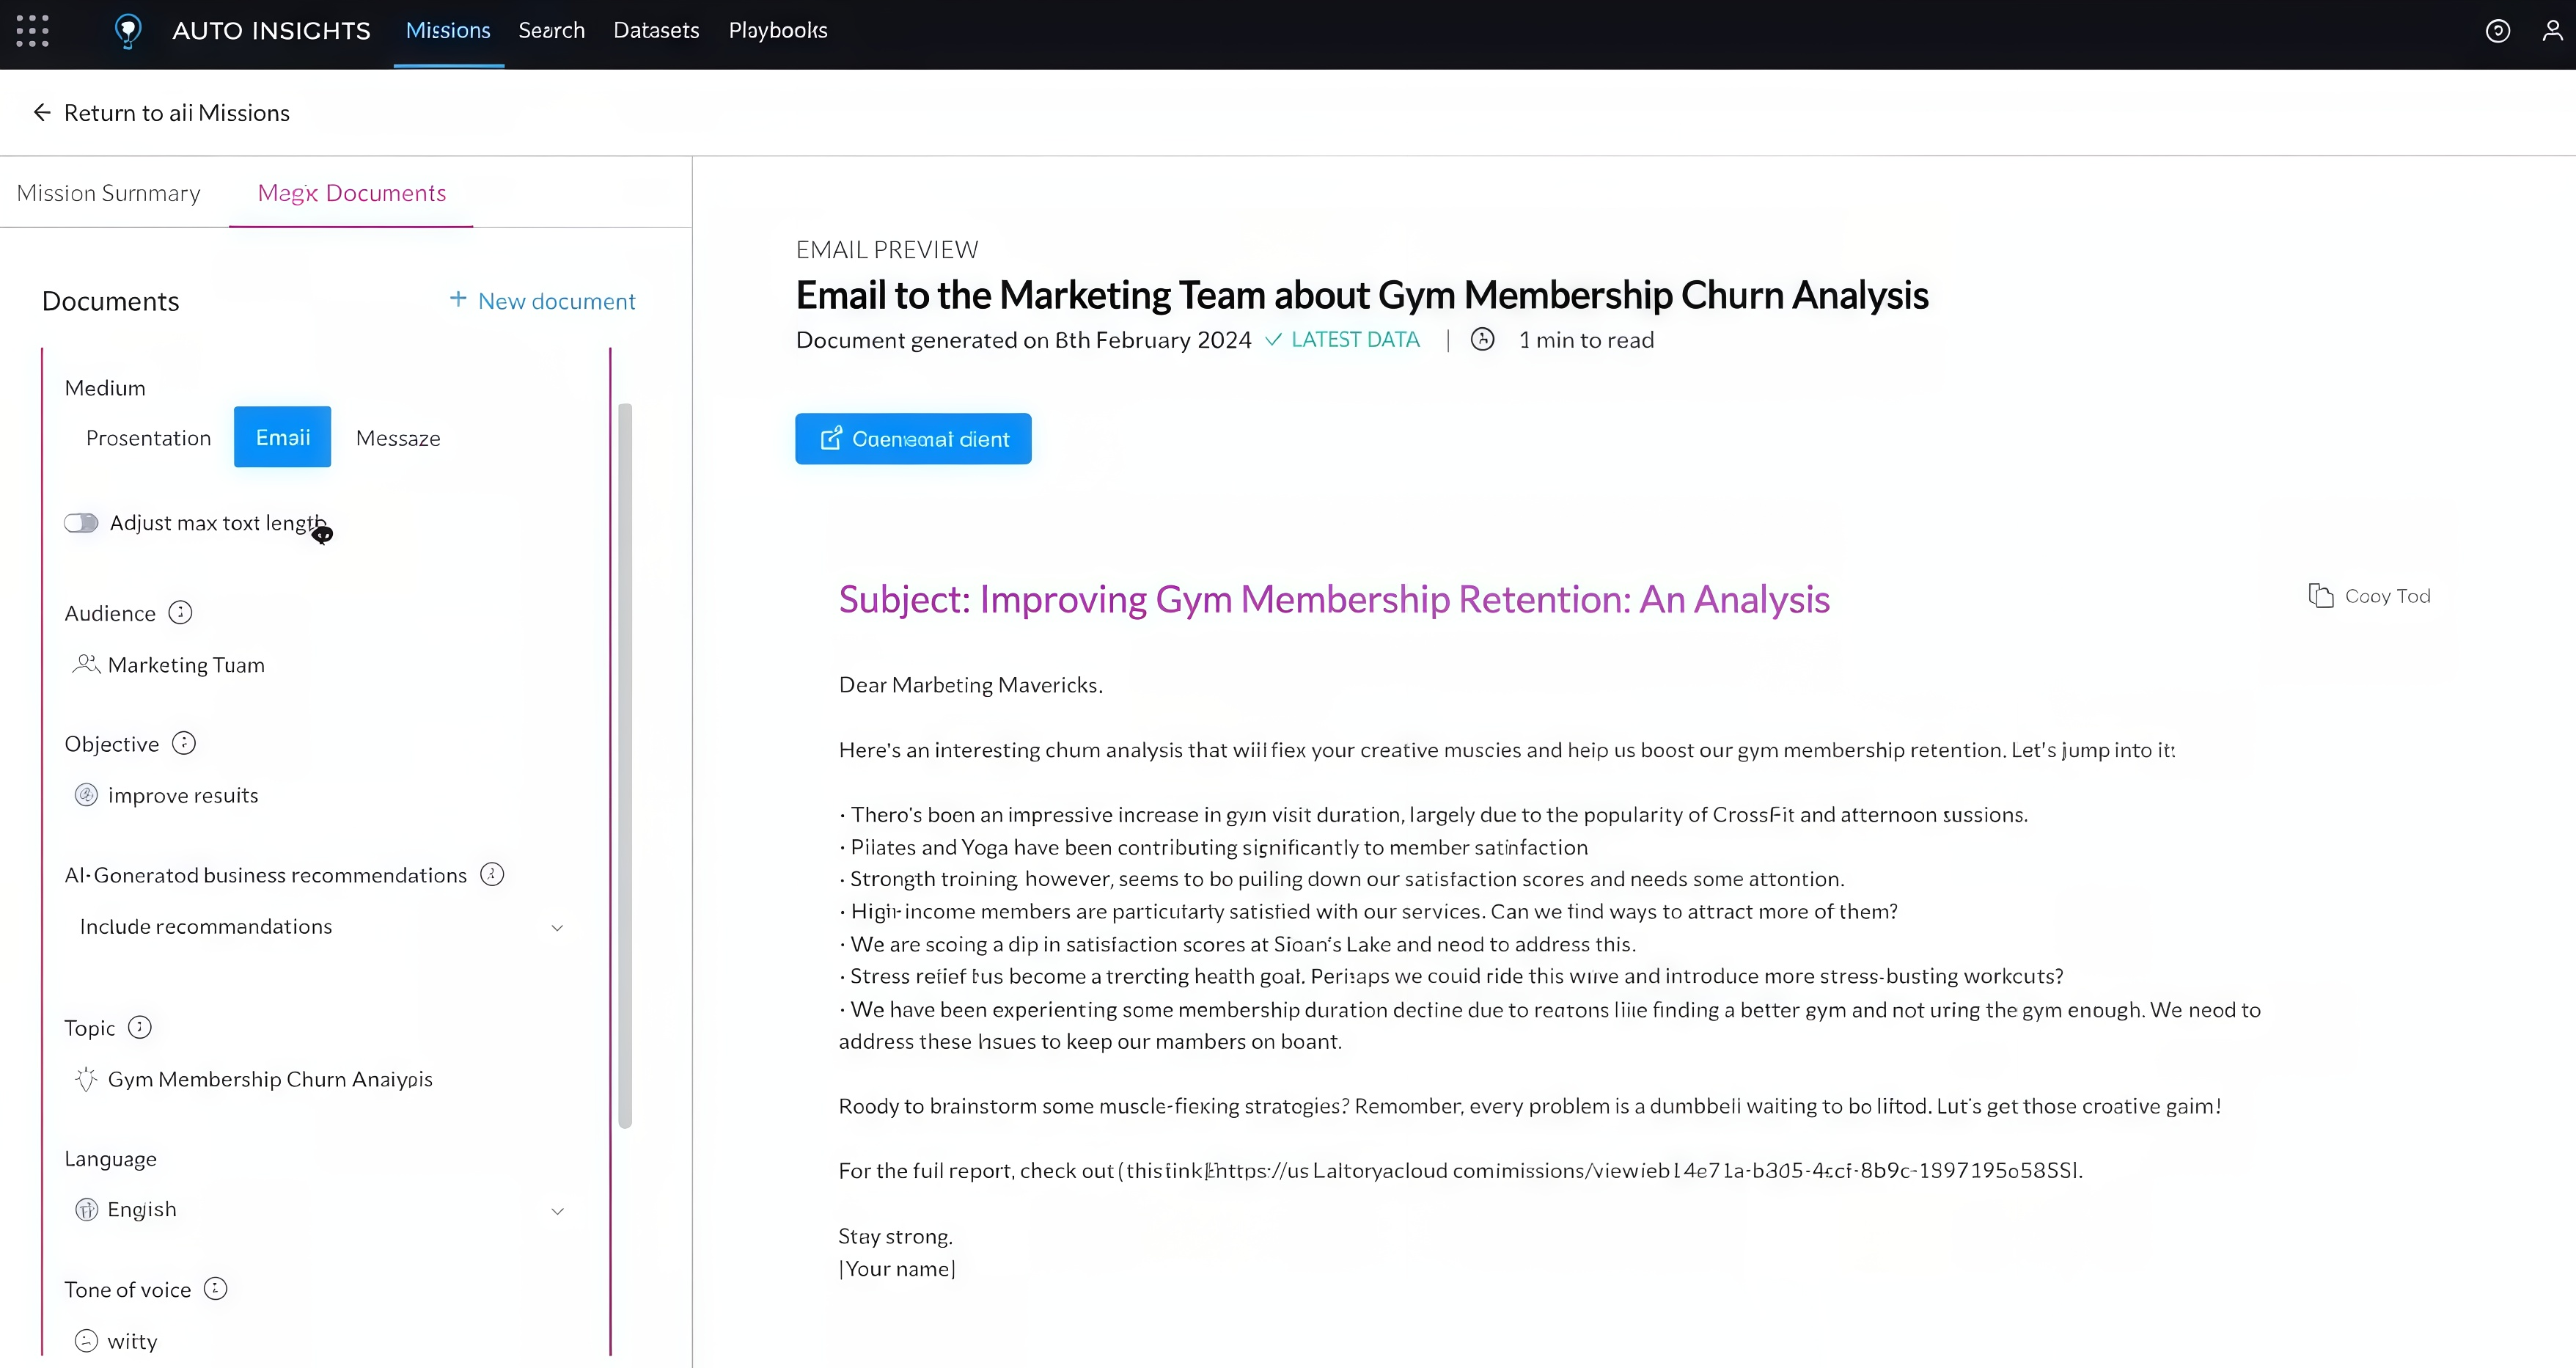The image size is (2576, 1368).
Task: Click the documents panel vertical scrollbar
Action: [625, 765]
